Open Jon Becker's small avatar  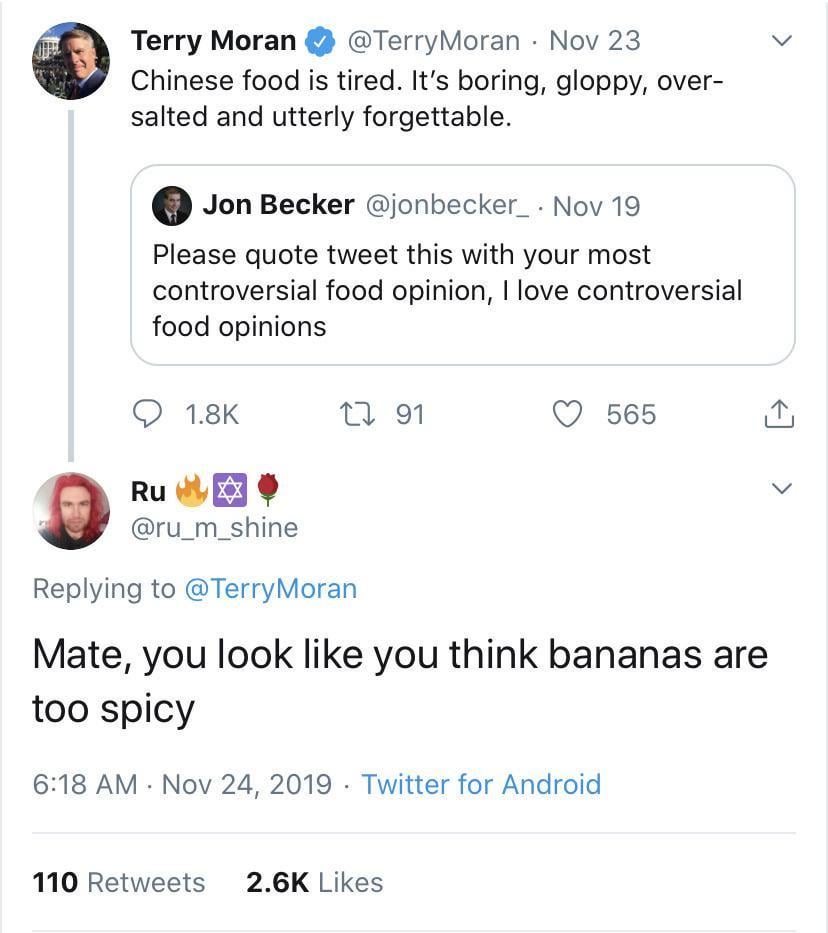click(171, 205)
